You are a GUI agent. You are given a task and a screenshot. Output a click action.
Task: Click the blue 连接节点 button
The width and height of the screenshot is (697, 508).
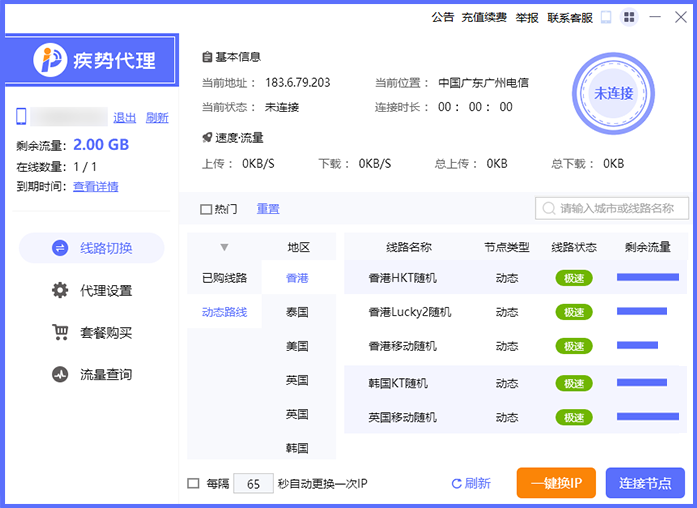tap(645, 483)
